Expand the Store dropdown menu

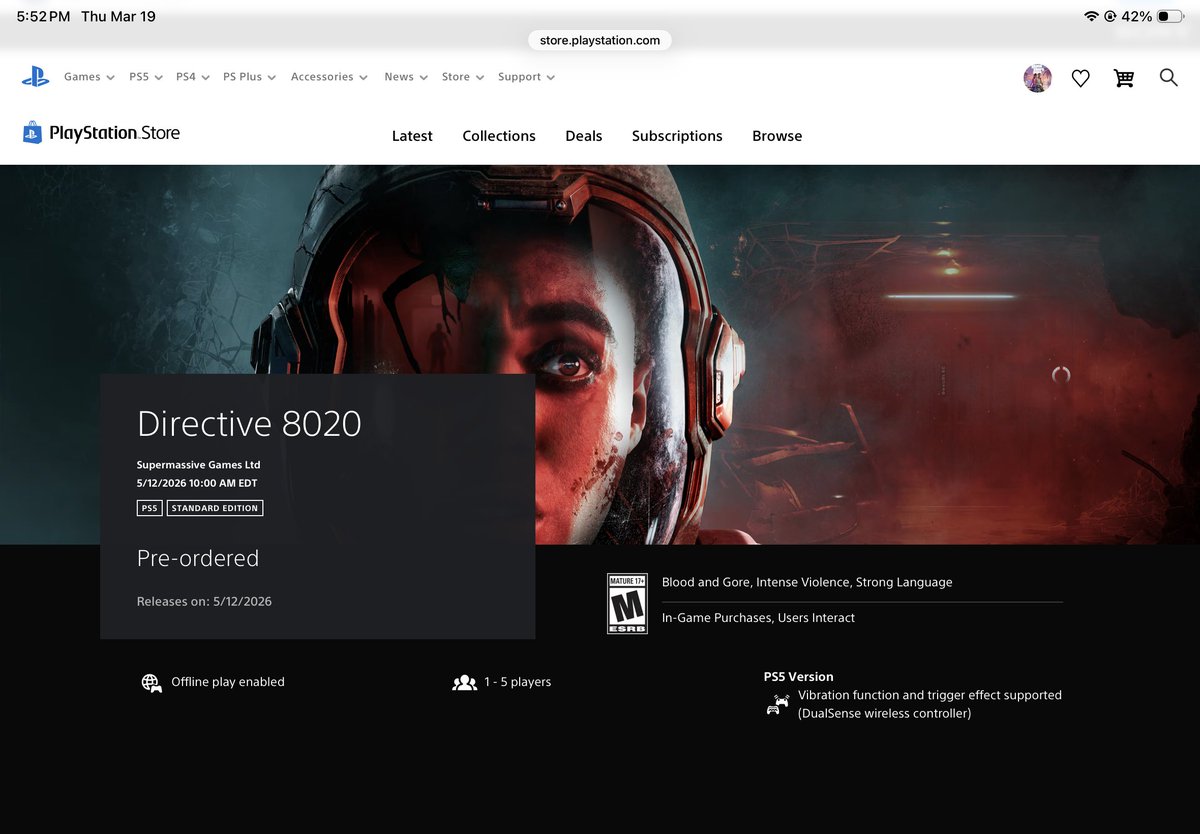(463, 77)
